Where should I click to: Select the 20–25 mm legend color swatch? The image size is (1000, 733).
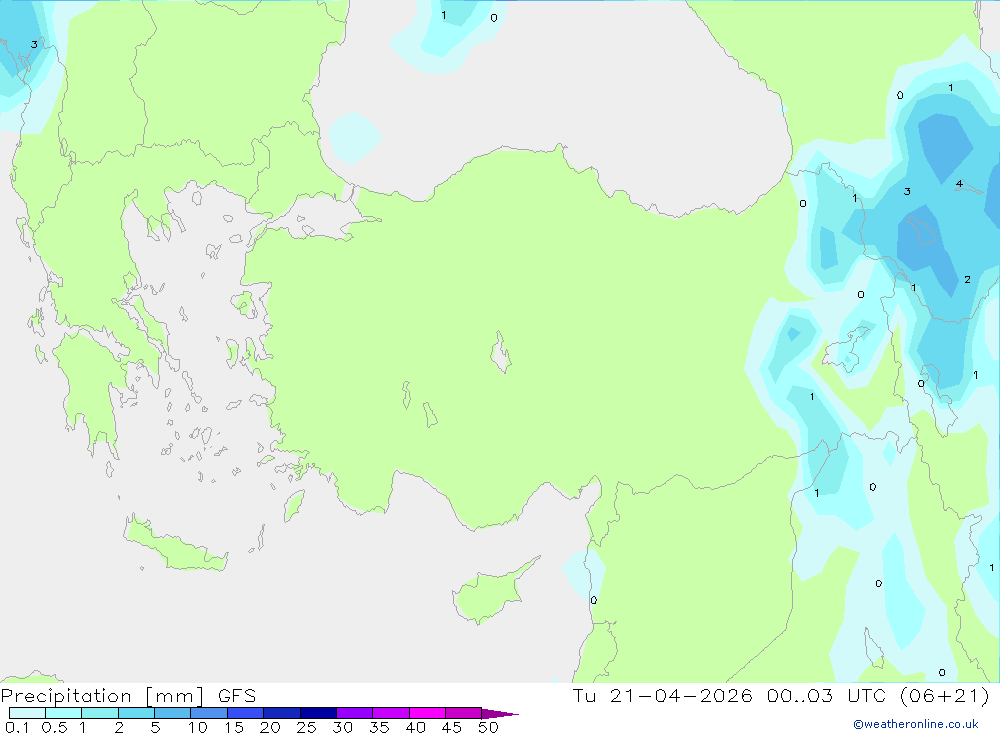[x=282, y=713]
